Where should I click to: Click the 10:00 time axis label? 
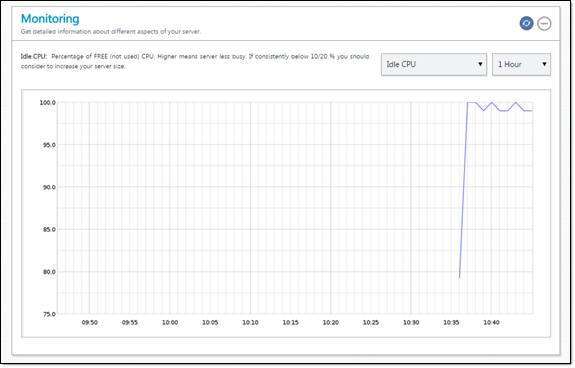(x=170, y=323)
